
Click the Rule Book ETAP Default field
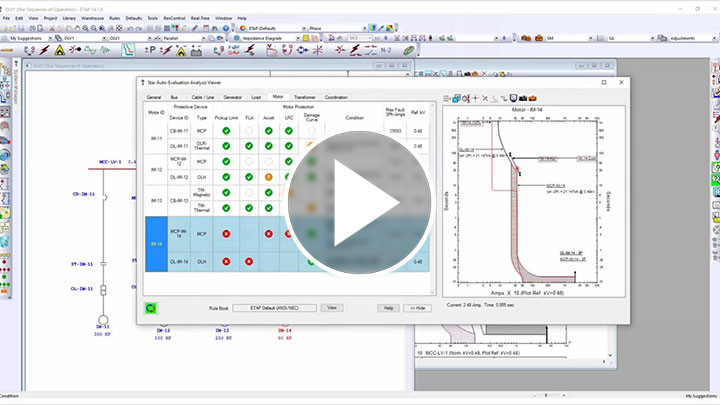point(274,308)
